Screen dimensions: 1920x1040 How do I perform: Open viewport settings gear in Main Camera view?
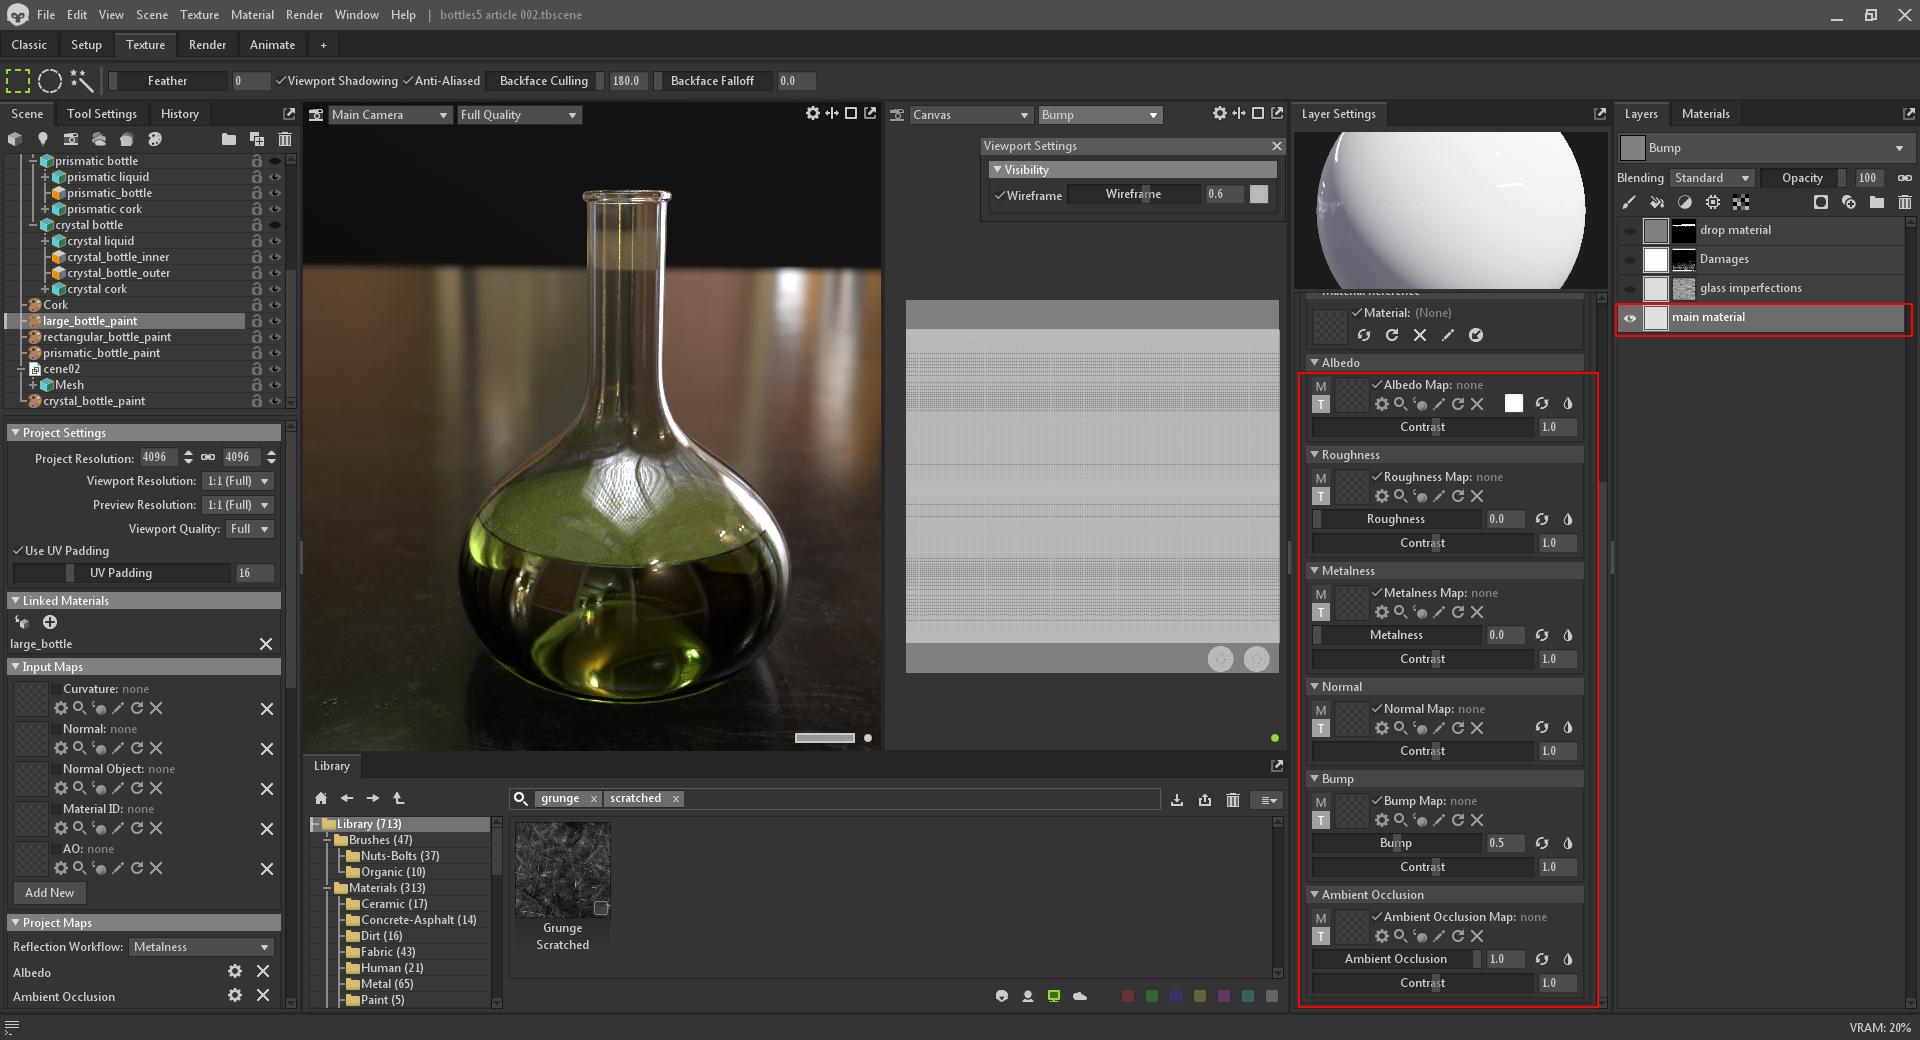(x=813, y=114)
